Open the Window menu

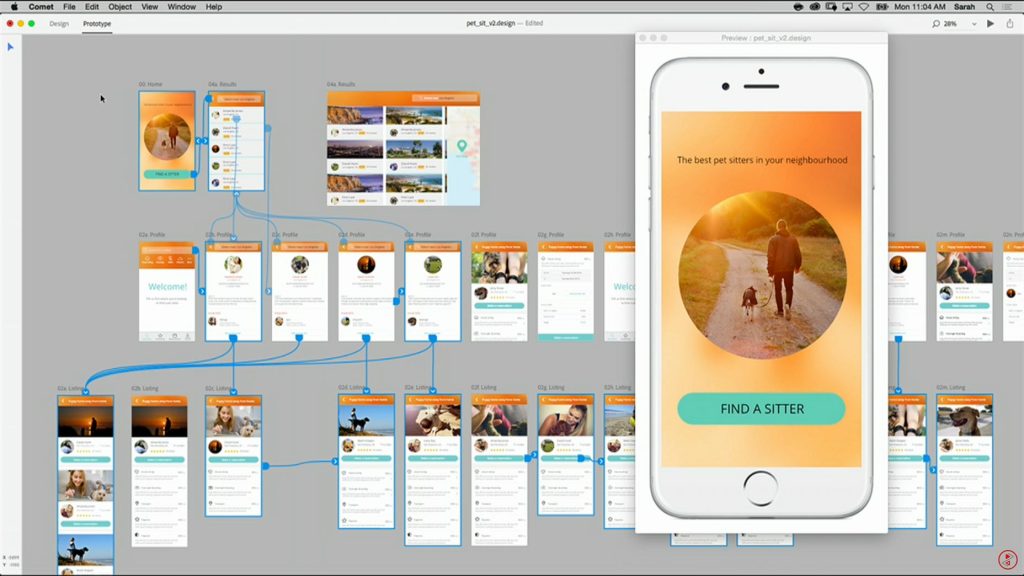point(182,7)
